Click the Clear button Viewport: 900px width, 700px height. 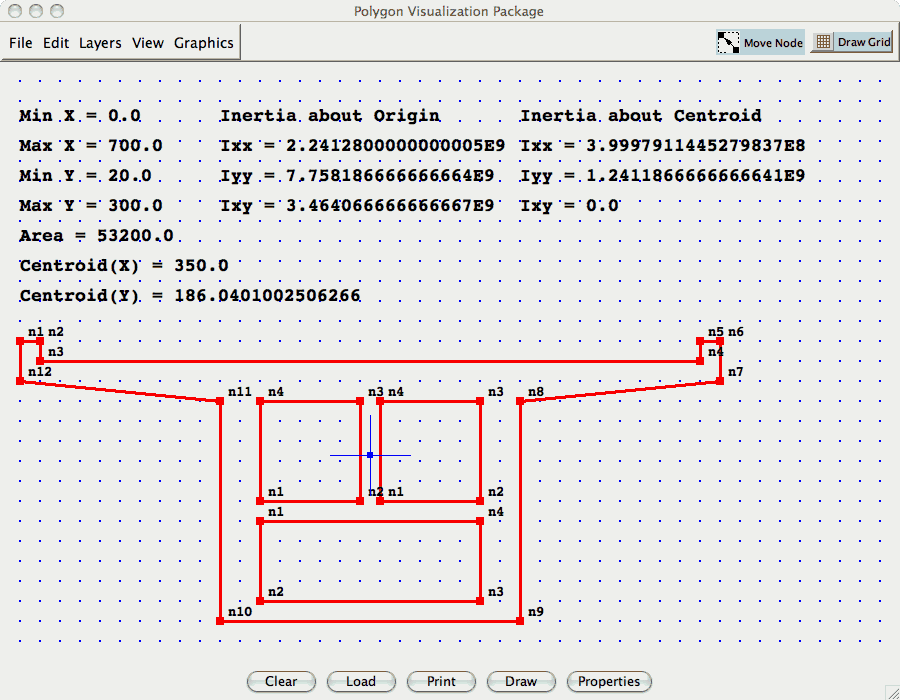[x=281, y=682]
